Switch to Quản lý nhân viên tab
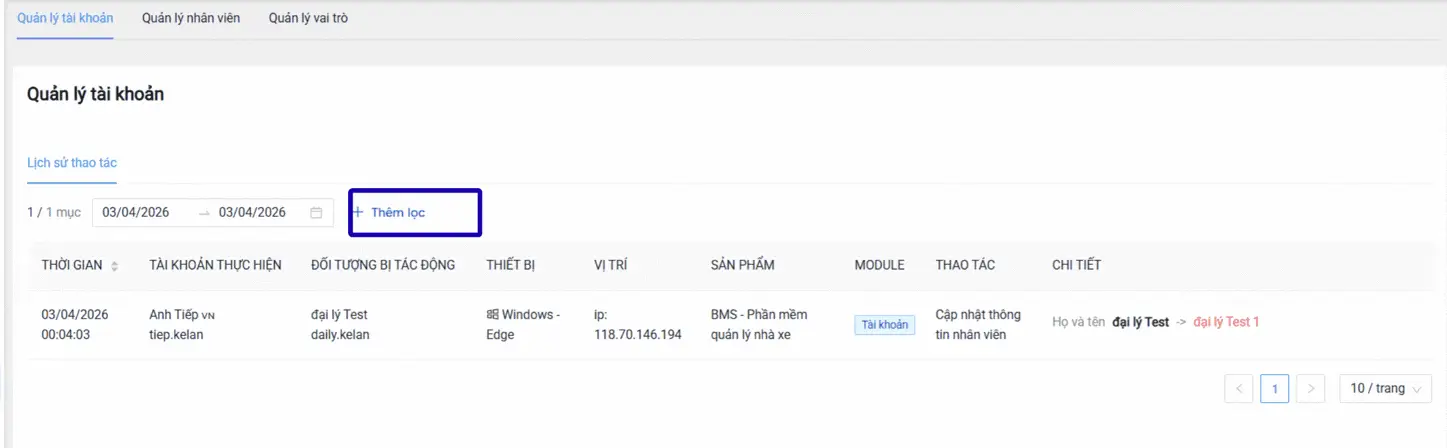1447x448 pixels. point(191,18)
